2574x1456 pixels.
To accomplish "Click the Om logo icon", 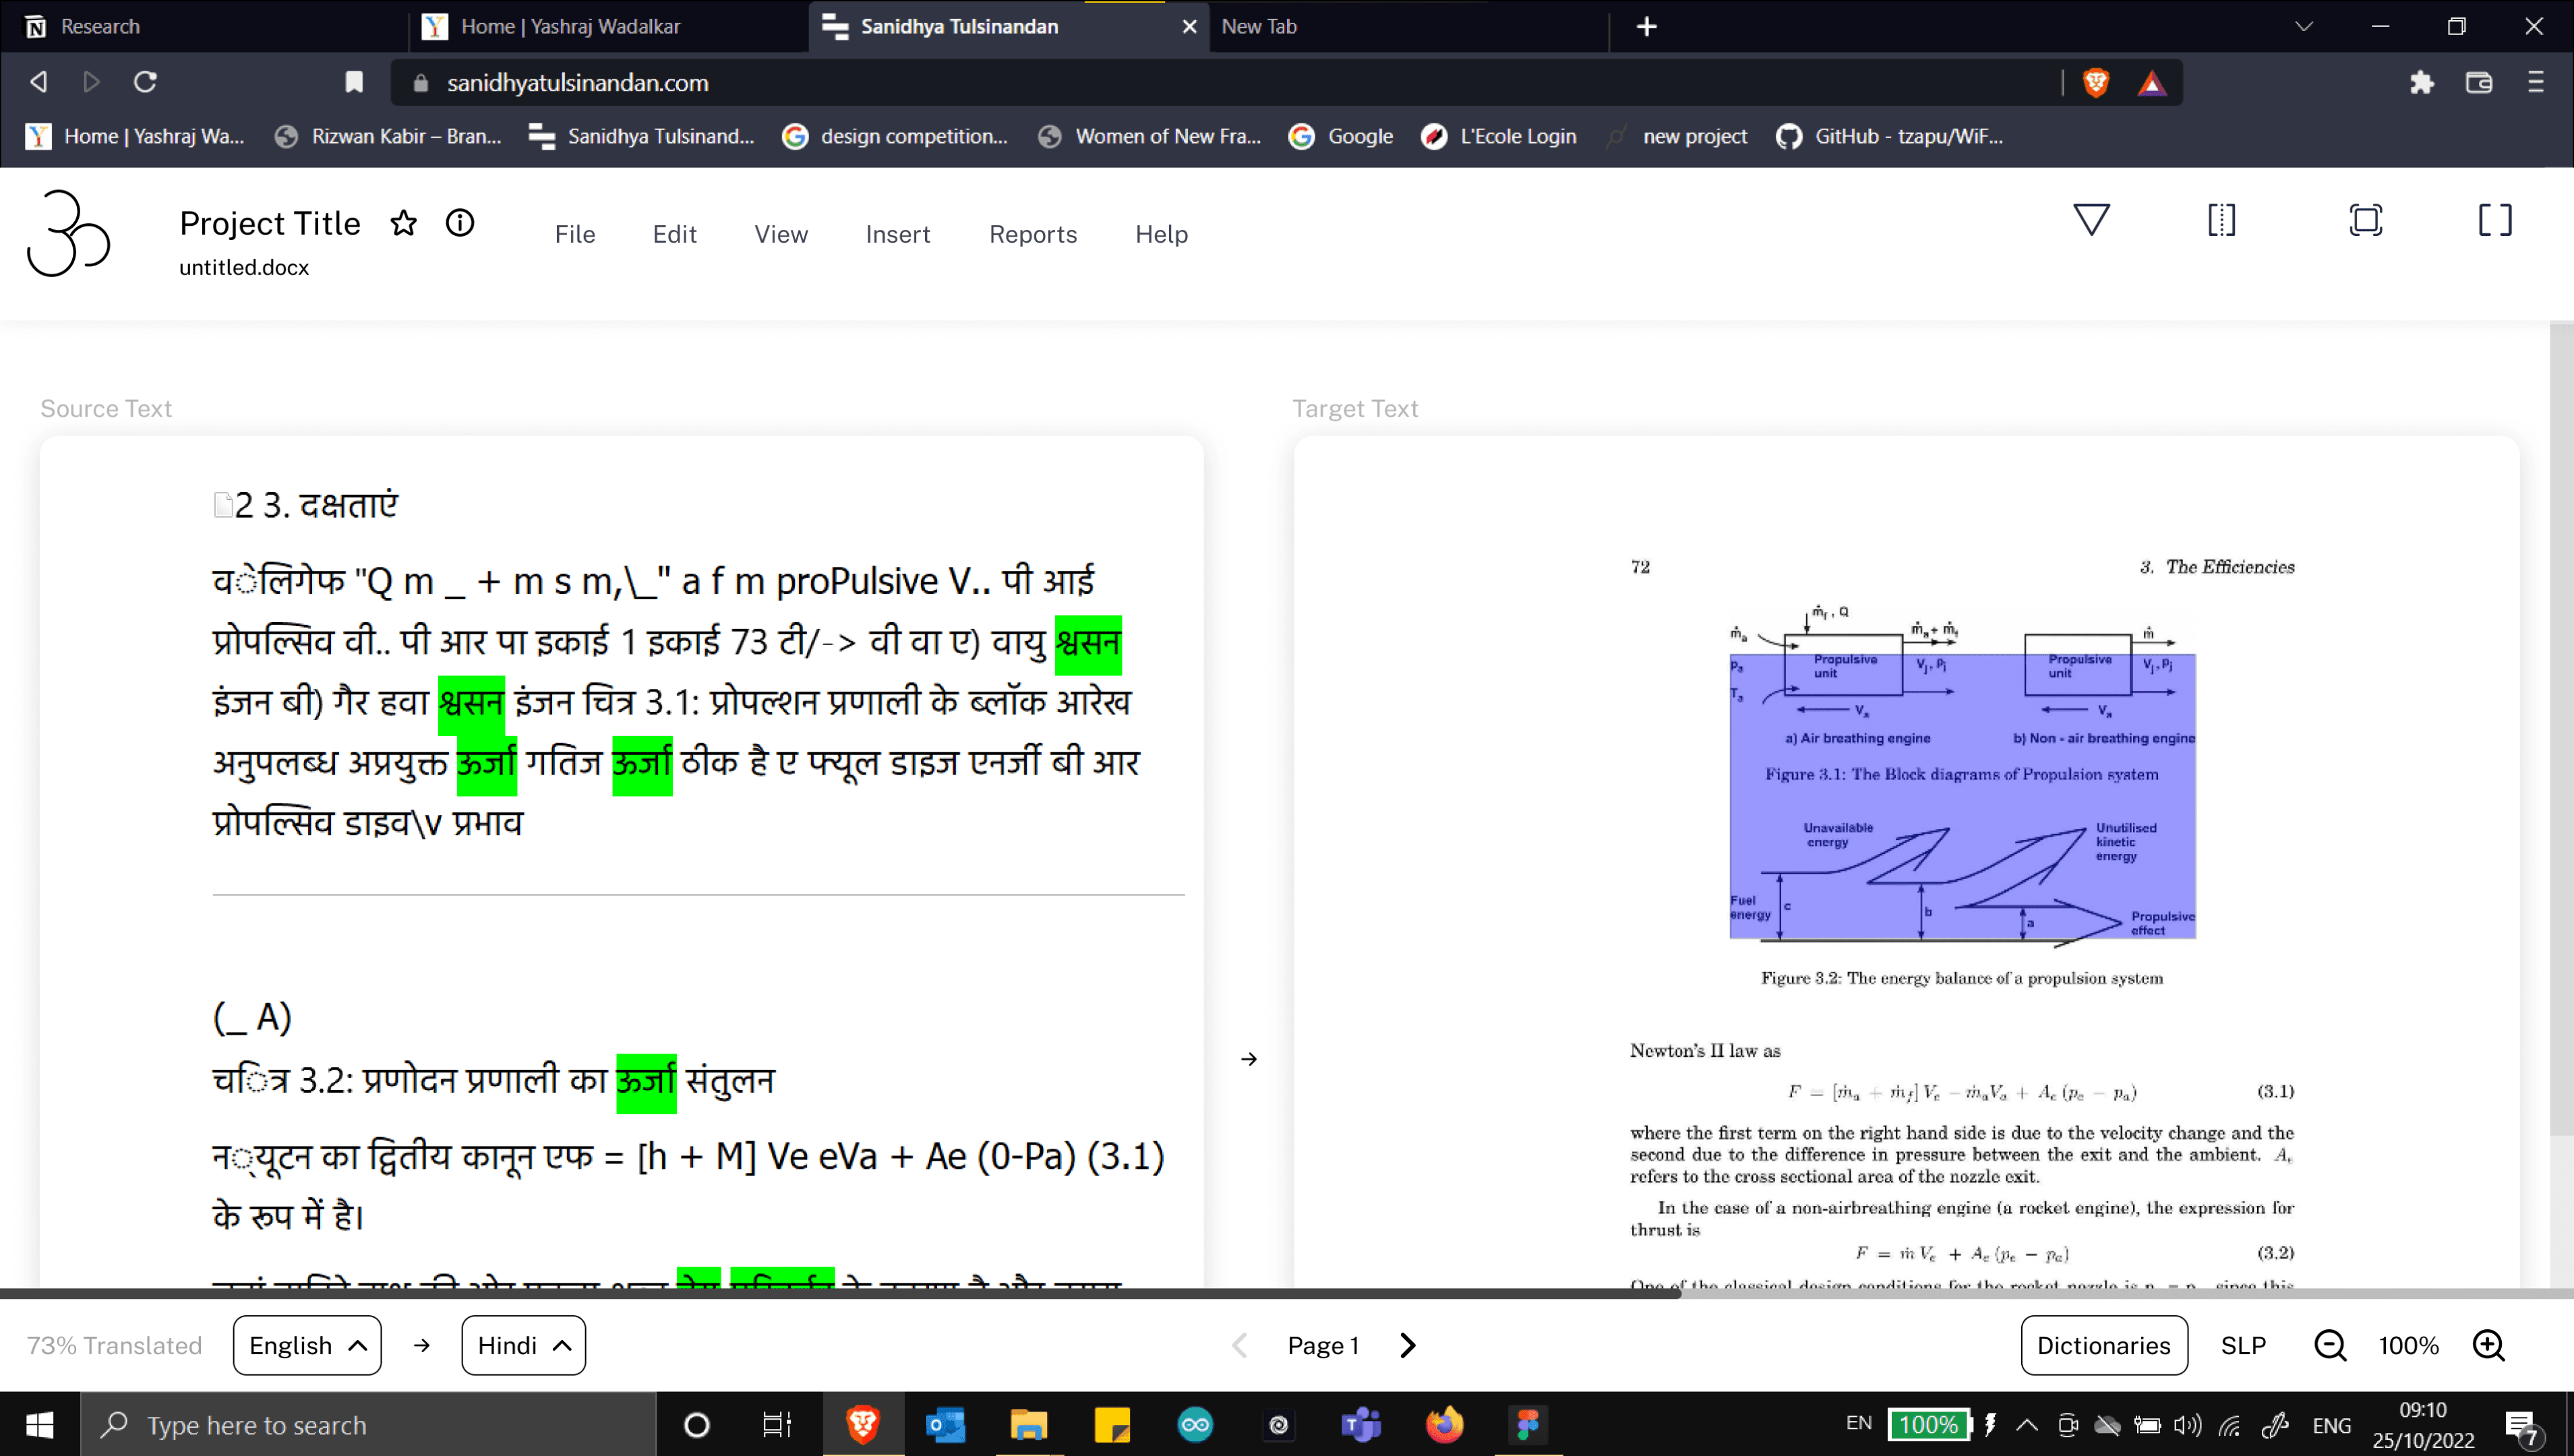I will coord(68,233).
